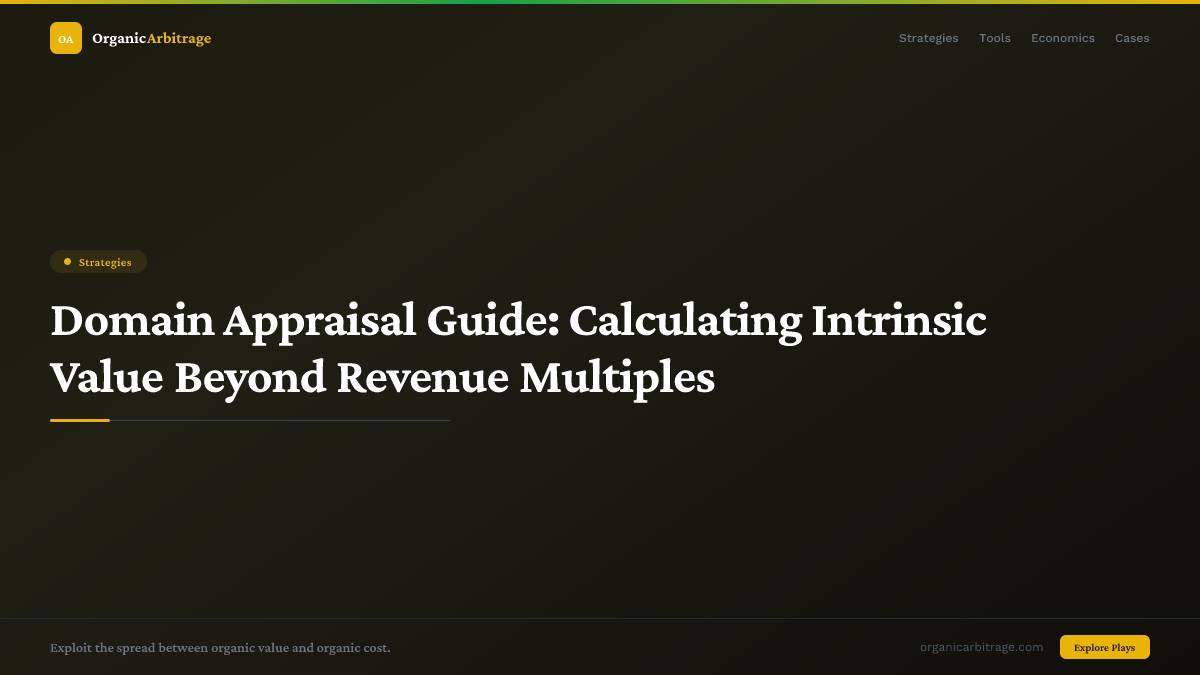Open the Strategies navigation menu
This screenshot has height=675, width=1200.
tap(928, 38)
